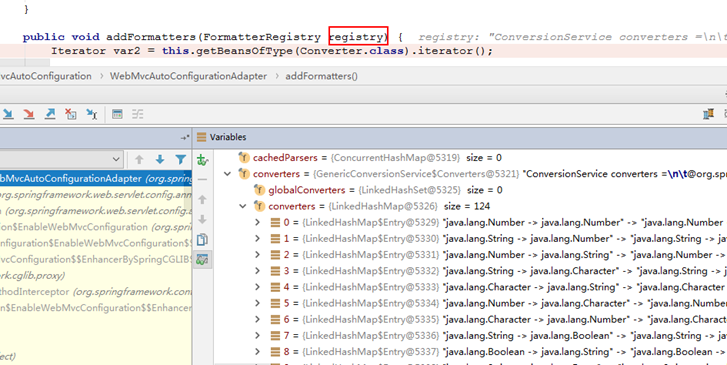
Task: Select the rk.cglib.proxy) stack frame
Action: click(96, 275)
